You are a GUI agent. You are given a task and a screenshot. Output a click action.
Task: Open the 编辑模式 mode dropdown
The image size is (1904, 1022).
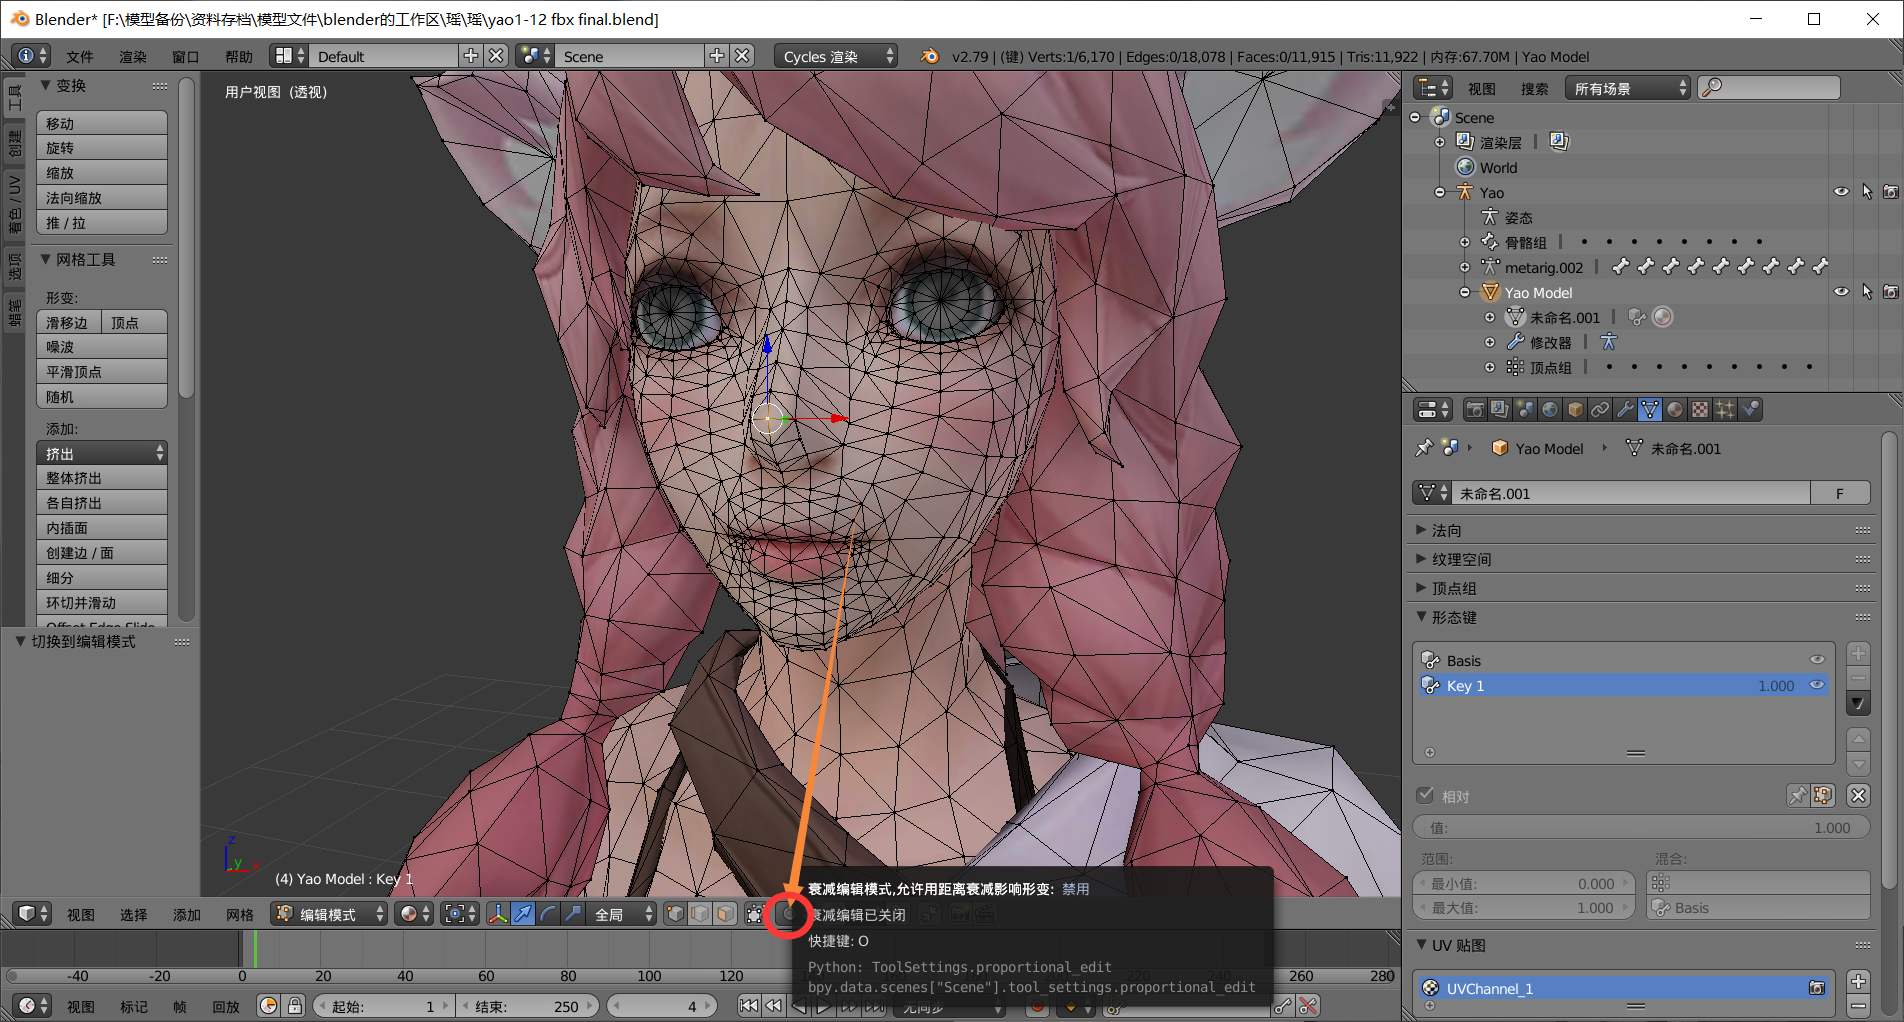click(330, 914)
